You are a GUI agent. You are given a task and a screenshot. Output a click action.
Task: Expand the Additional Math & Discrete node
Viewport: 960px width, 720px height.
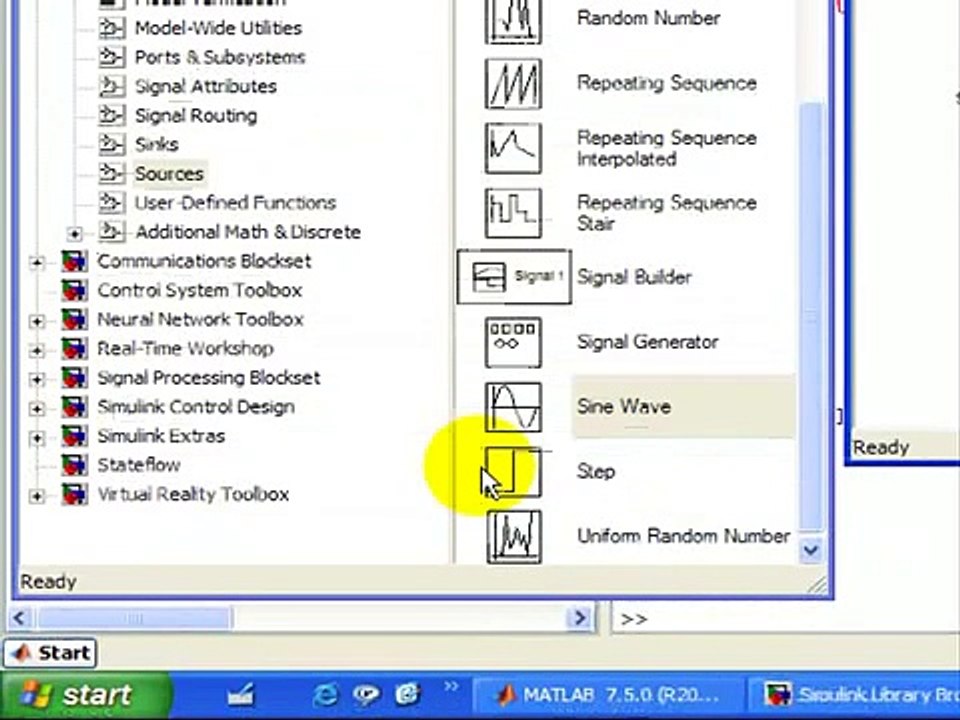(74, 234)
